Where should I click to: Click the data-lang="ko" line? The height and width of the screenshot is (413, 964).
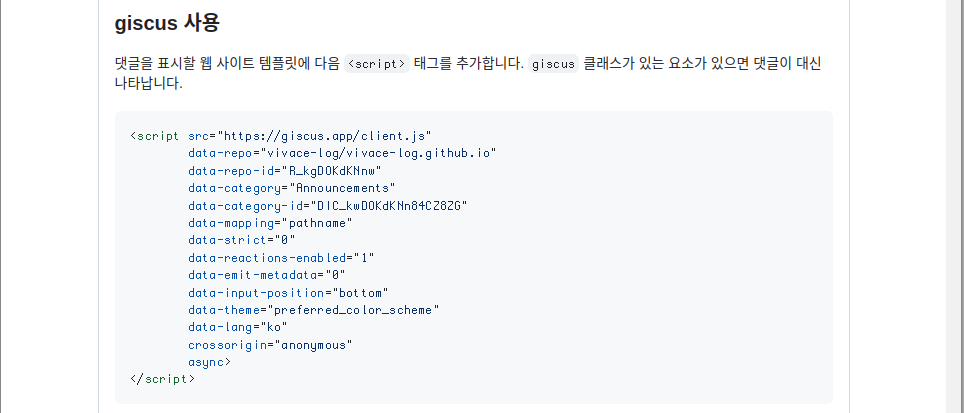238,328
